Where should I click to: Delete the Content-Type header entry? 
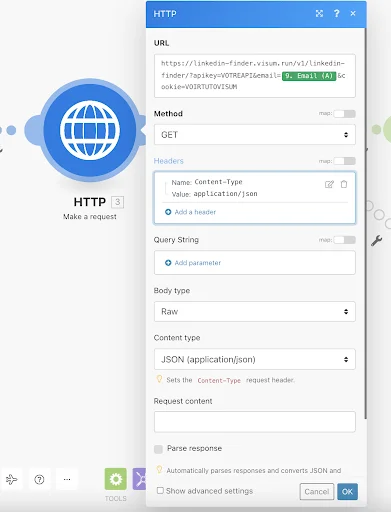pyautogui.click(x=344, y=184)
